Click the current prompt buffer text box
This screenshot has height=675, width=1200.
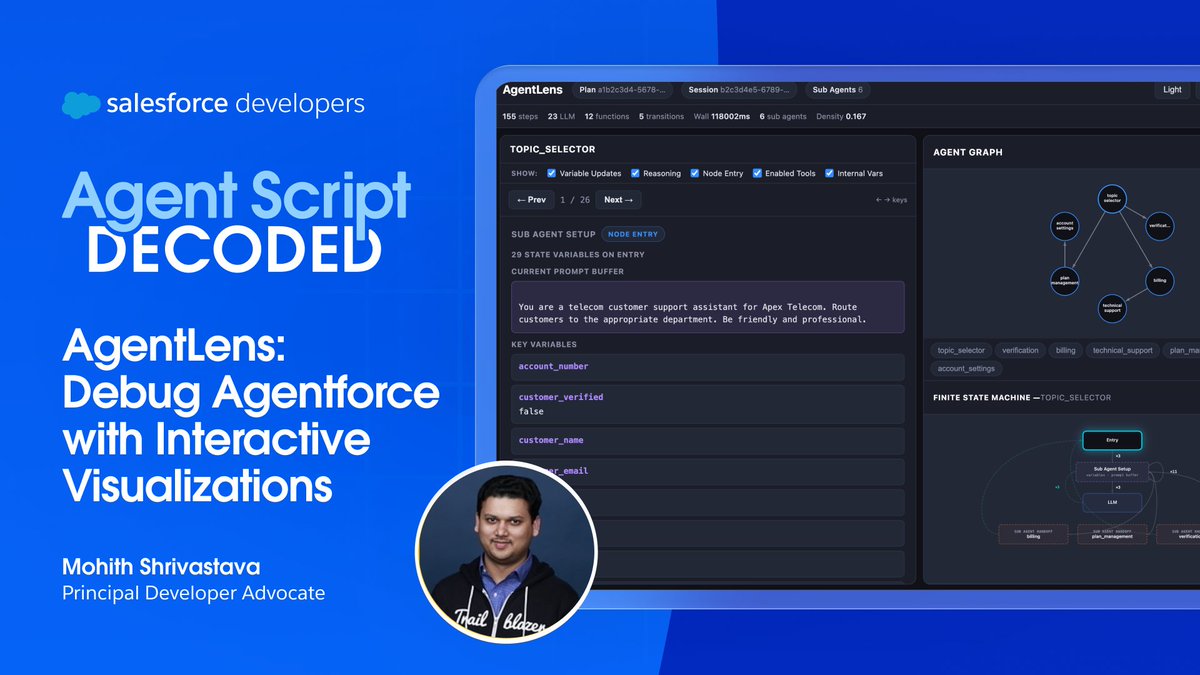(707, 307)
